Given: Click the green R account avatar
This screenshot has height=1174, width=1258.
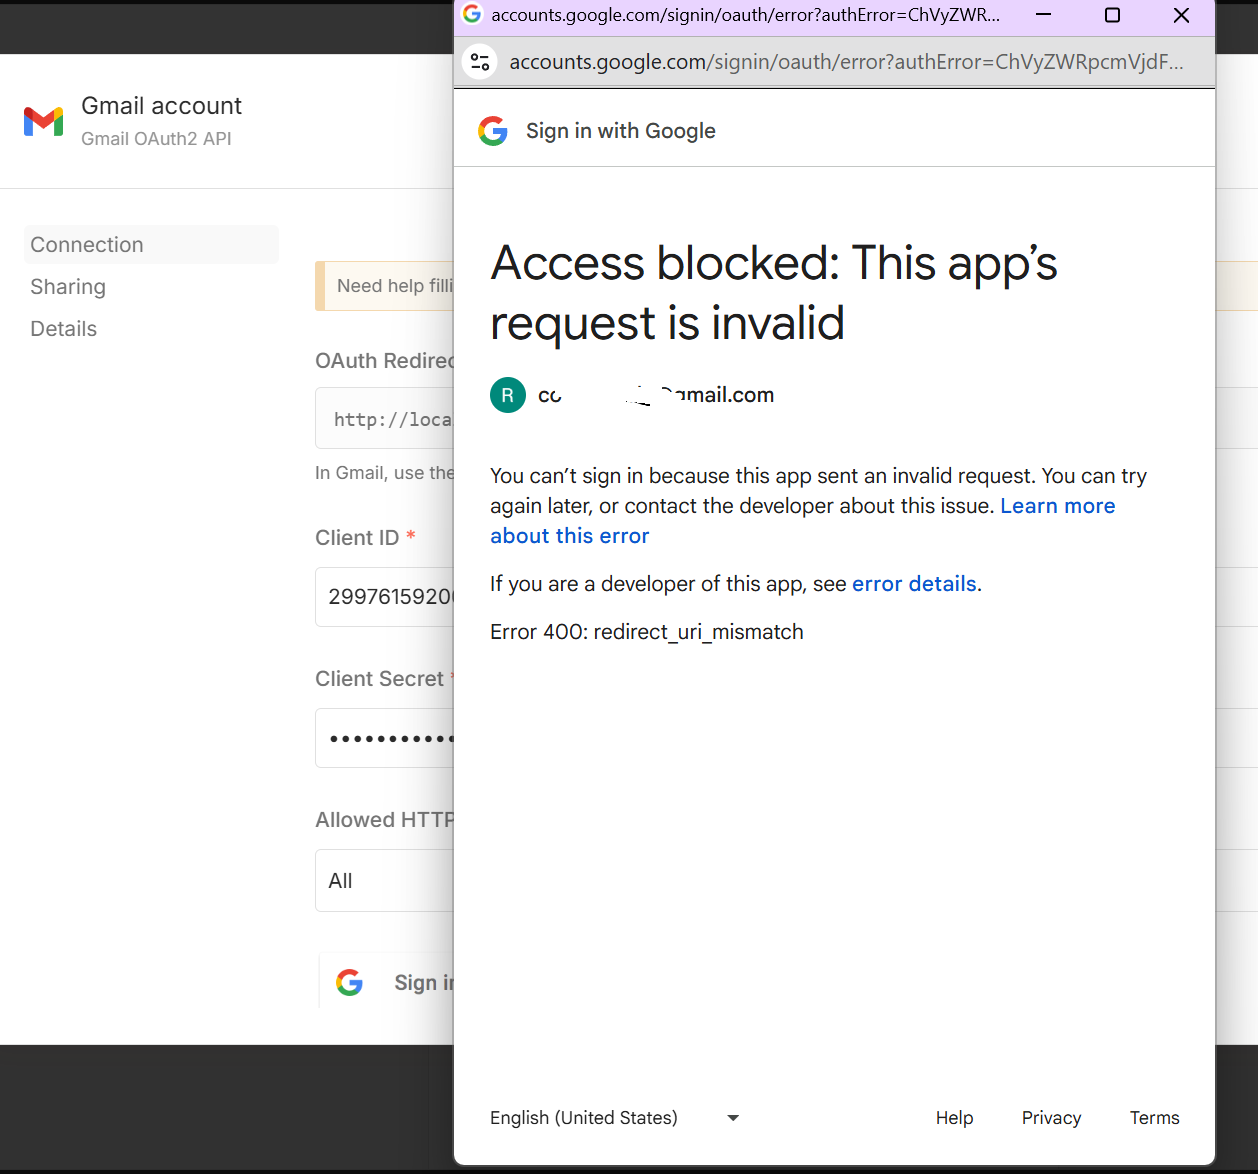Looking at the screenshot, I should [x=508, y=395].
